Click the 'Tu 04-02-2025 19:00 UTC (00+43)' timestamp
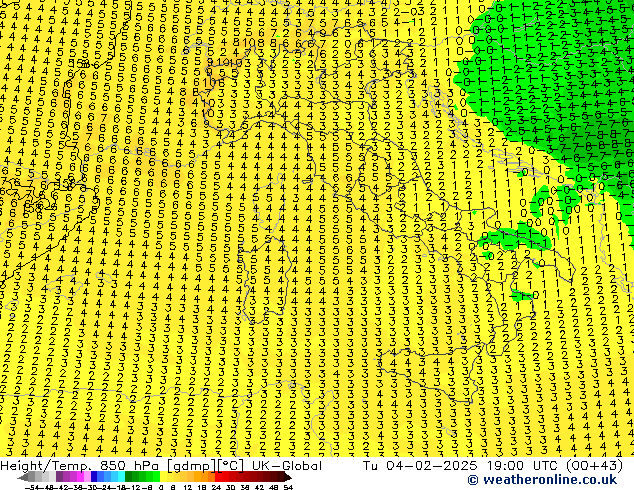The width and height of the screenshot is (634, 490). click(493, 466)
